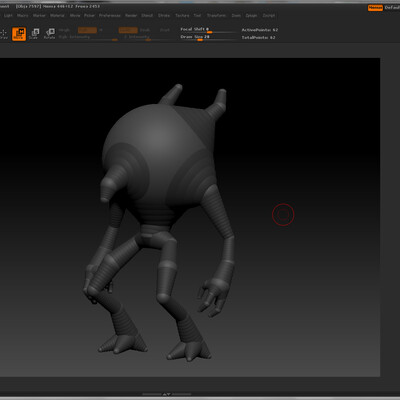Screen dimensions: 400x400
Task: Open the Stroke menu
Action: 164,16
